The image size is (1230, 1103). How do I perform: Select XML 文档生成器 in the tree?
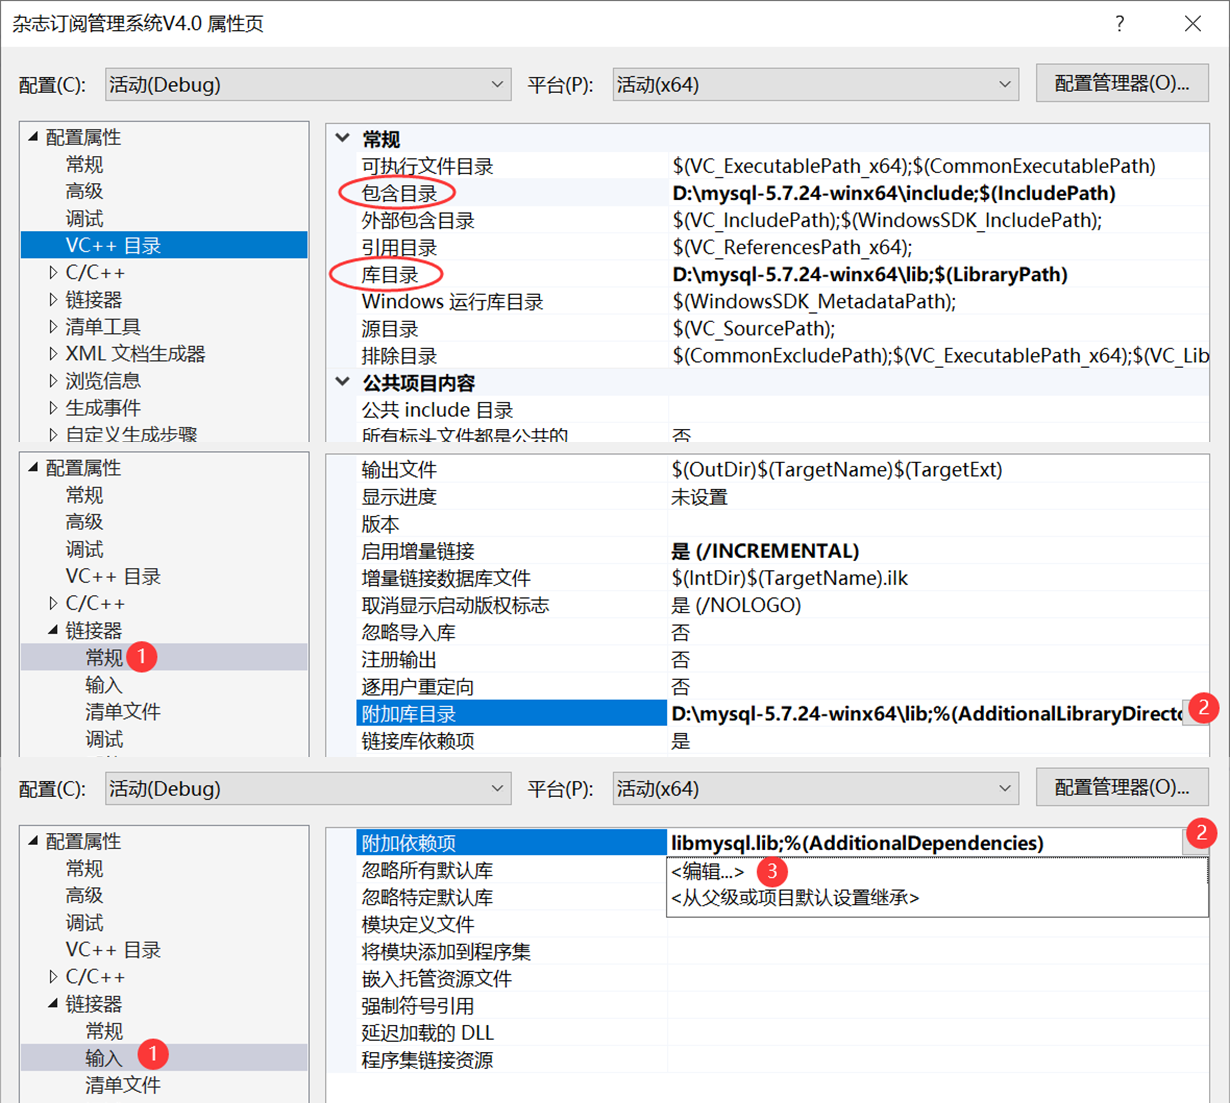click(135, 353)
